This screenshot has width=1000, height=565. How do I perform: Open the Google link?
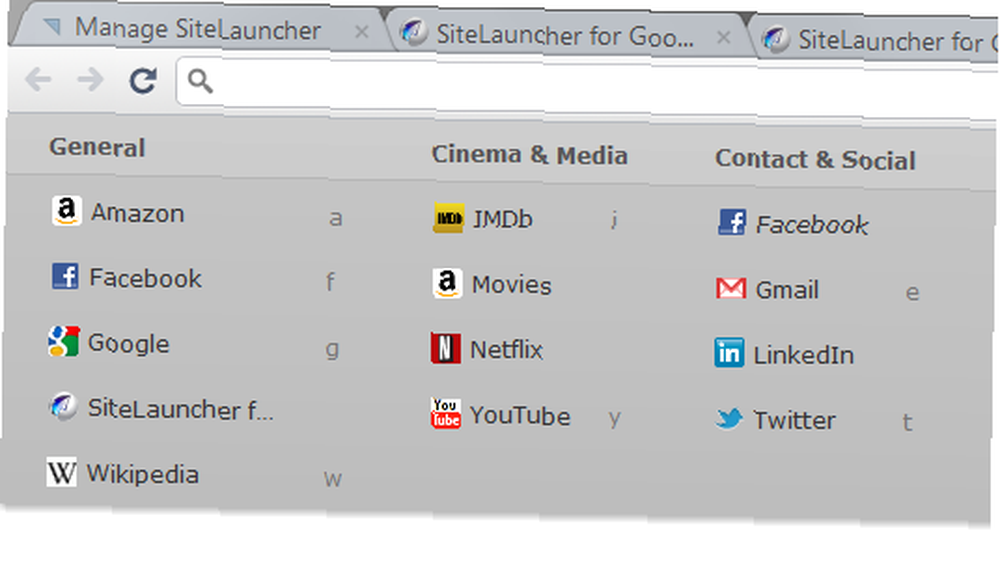128,344
